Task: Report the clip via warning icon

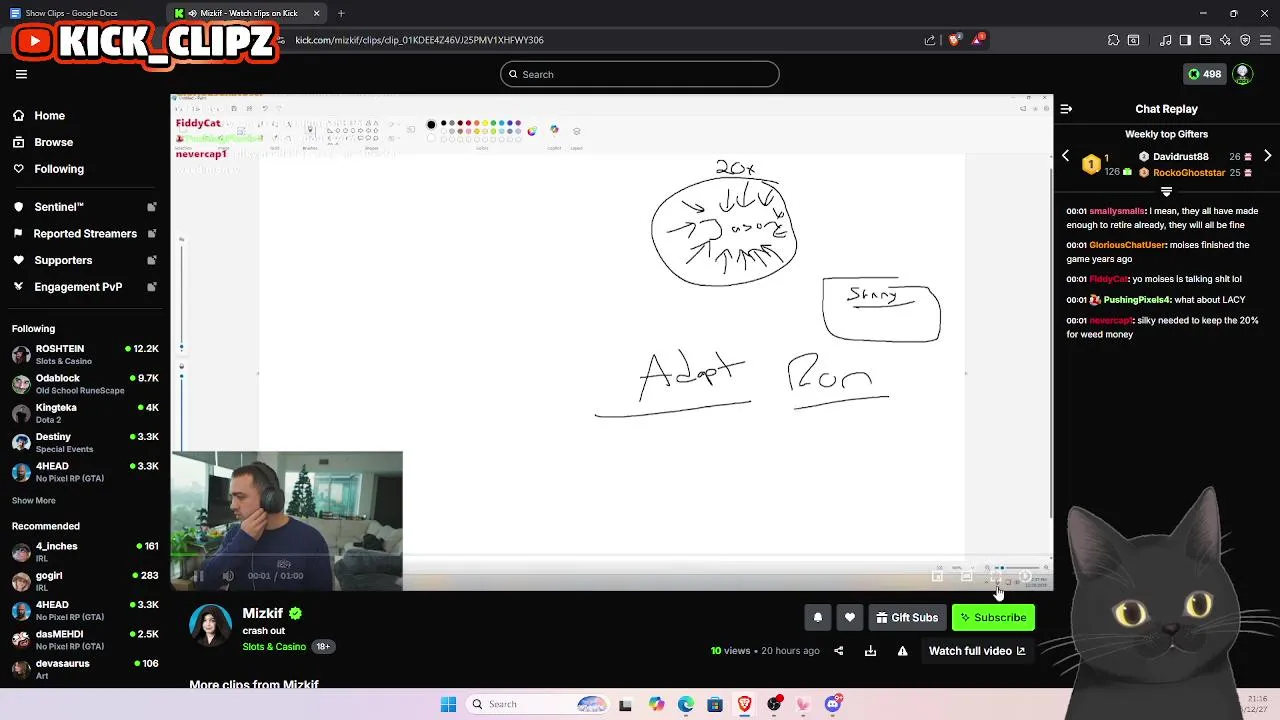Action: coord(903,651)
